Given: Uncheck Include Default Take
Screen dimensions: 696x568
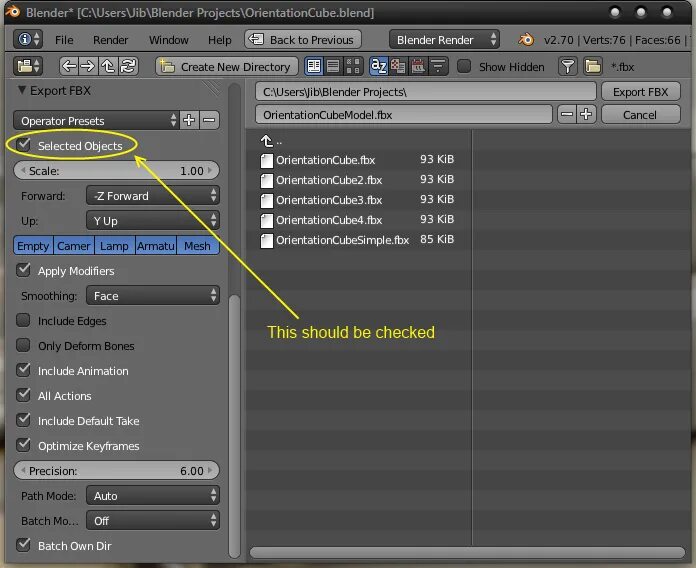Looking at the screenshot, I should [23, 420].
